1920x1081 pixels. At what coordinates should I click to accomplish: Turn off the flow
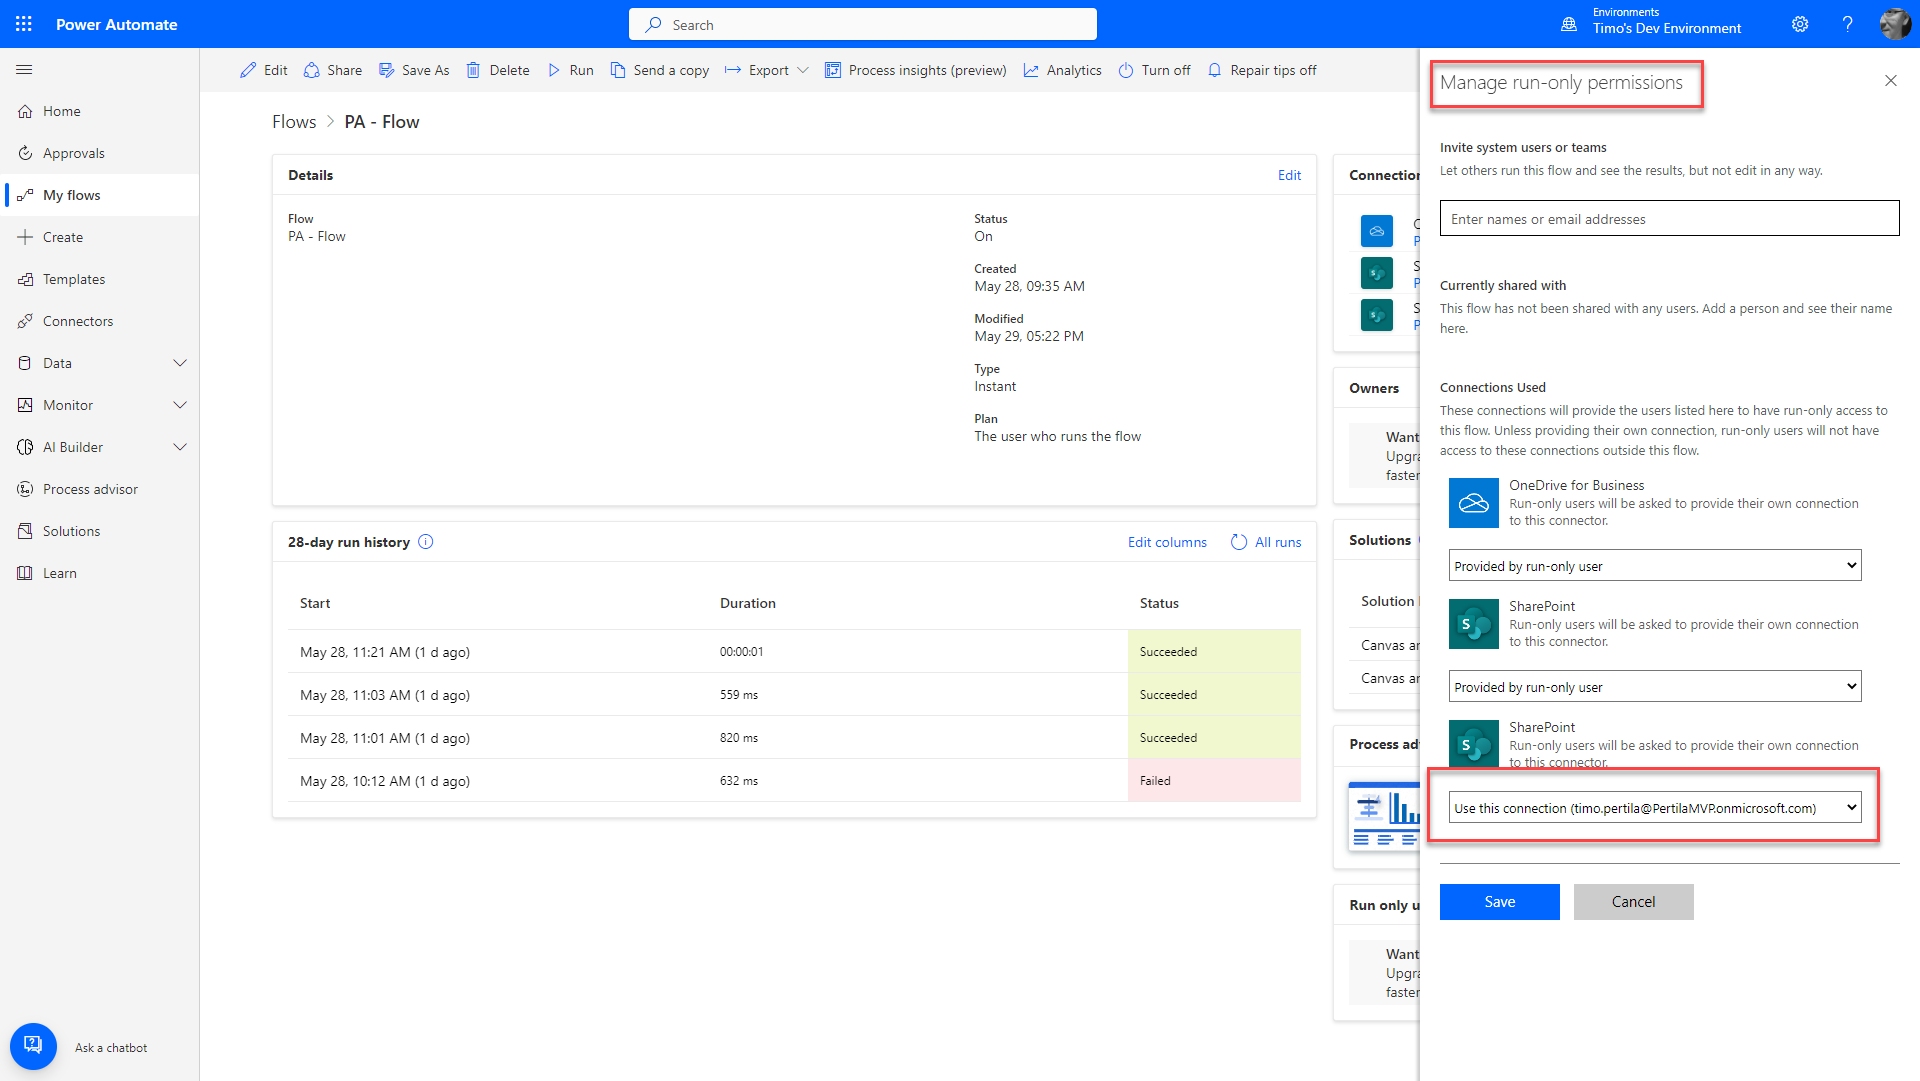point(1154,70)
